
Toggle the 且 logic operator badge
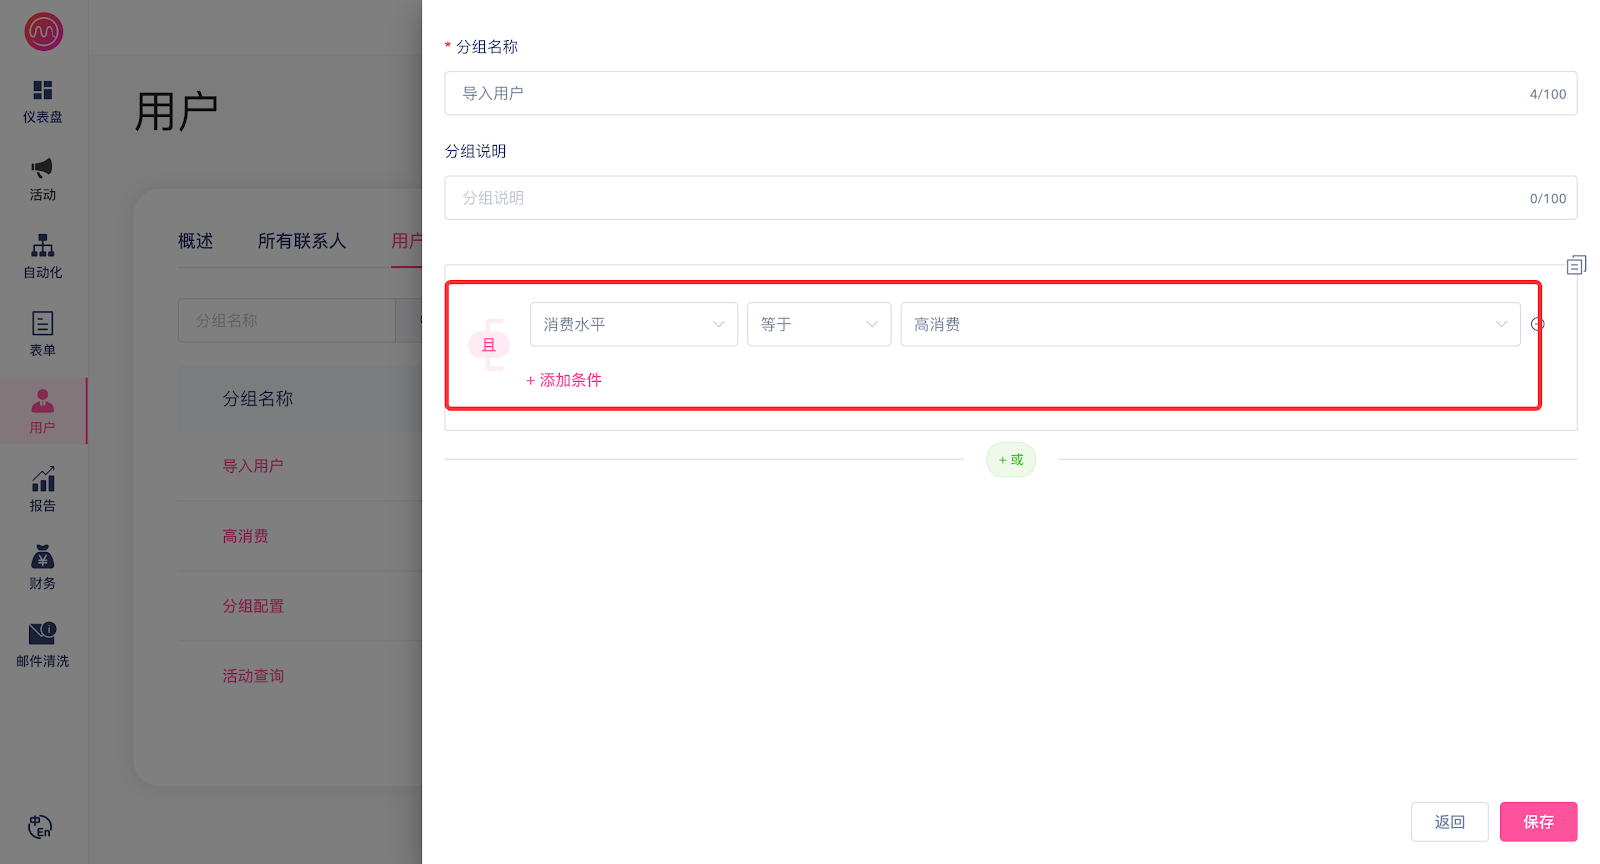point(489,345)
